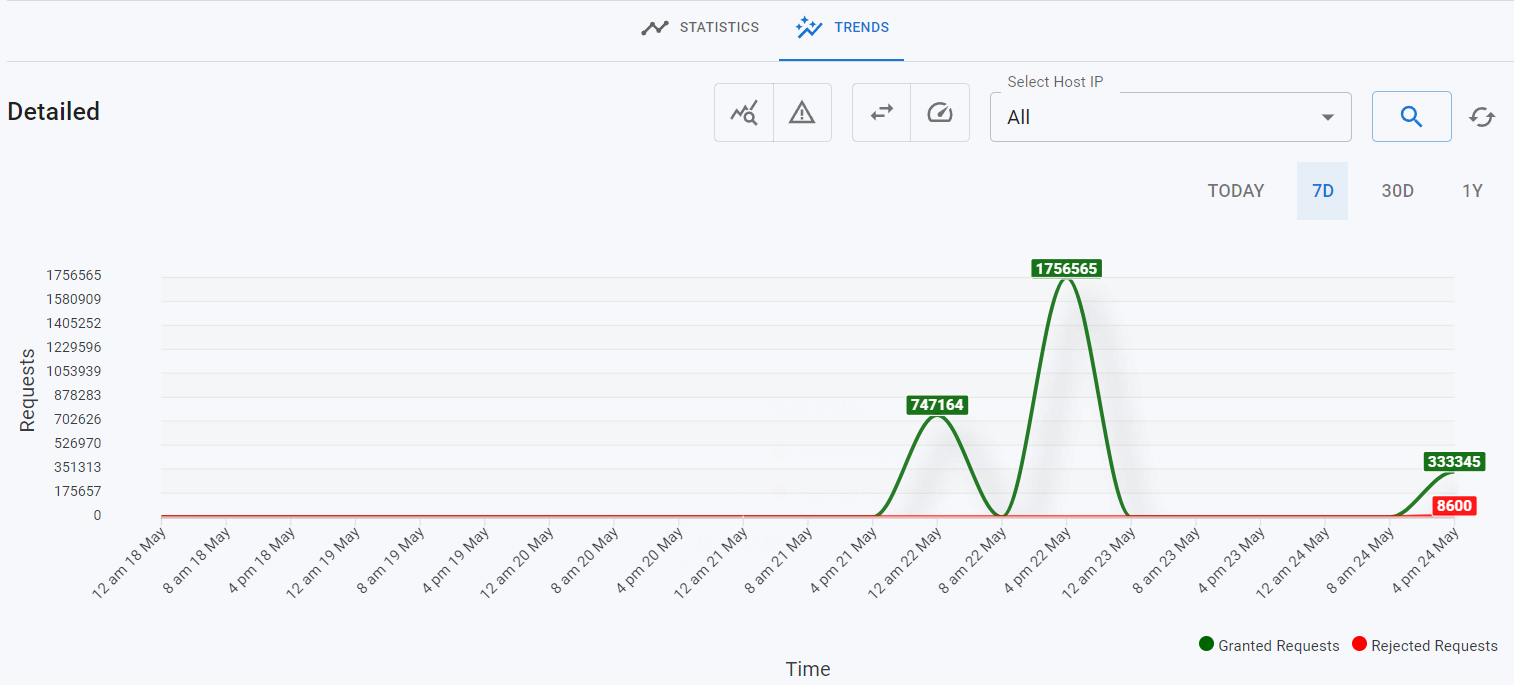Click the alerts warning triangle icon
Screen dimensions: 1514x685
[x=802, y=112]
